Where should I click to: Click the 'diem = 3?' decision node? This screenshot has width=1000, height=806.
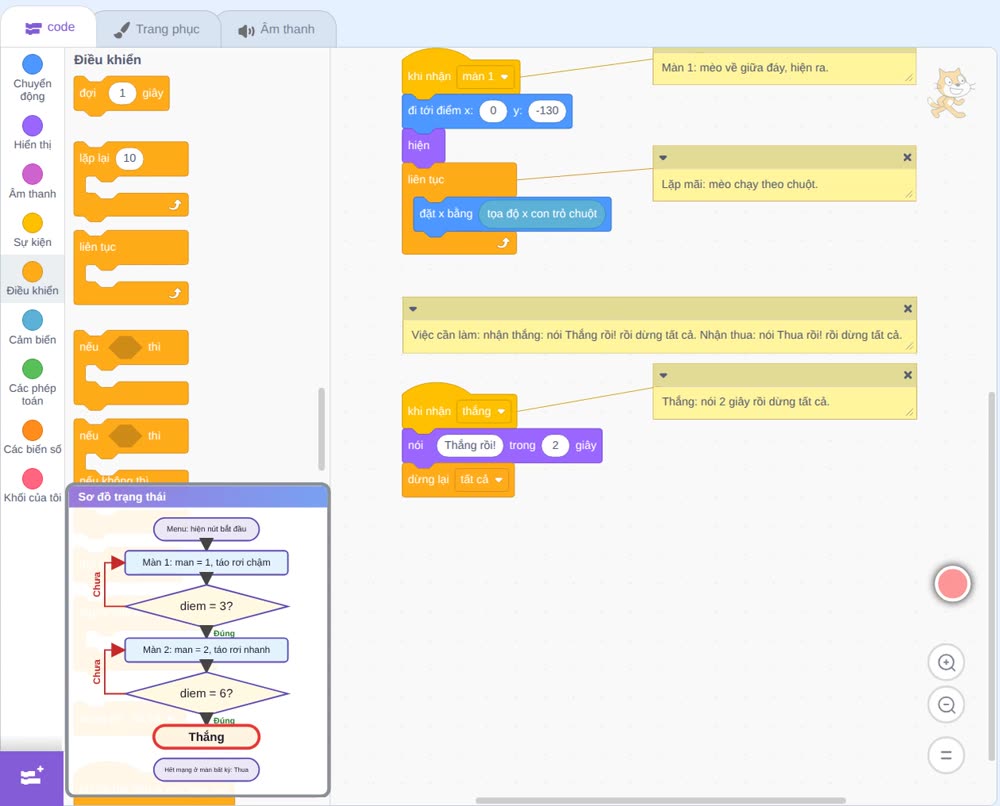[206, 606]
